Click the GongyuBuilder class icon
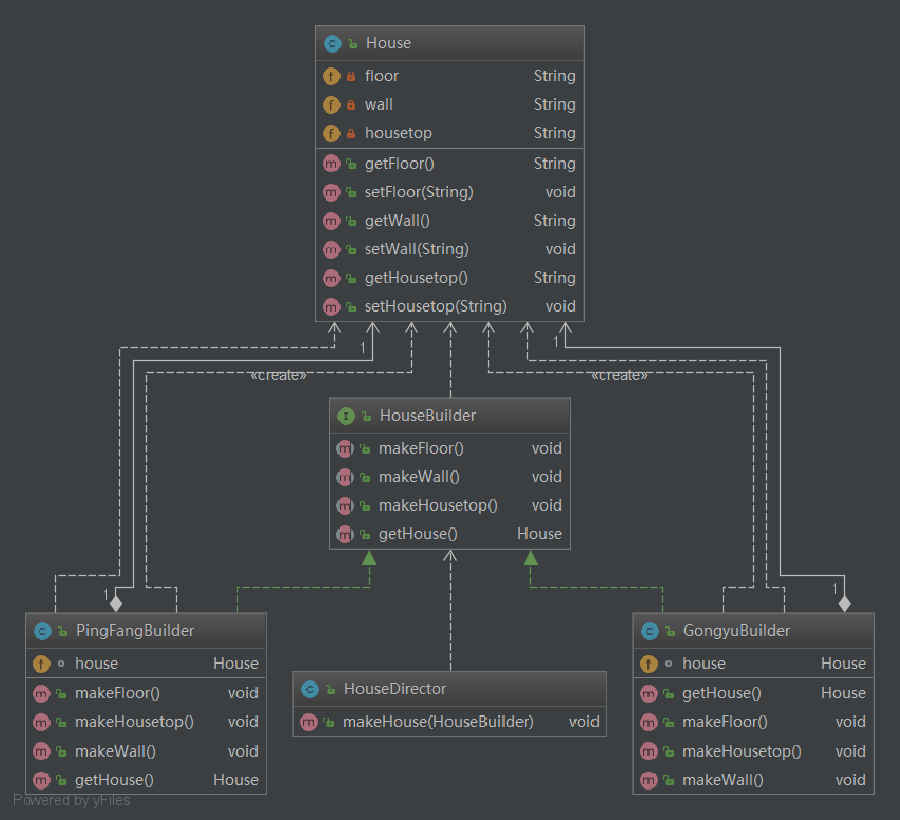Screen dimensions: 900x820 point(649,631)
